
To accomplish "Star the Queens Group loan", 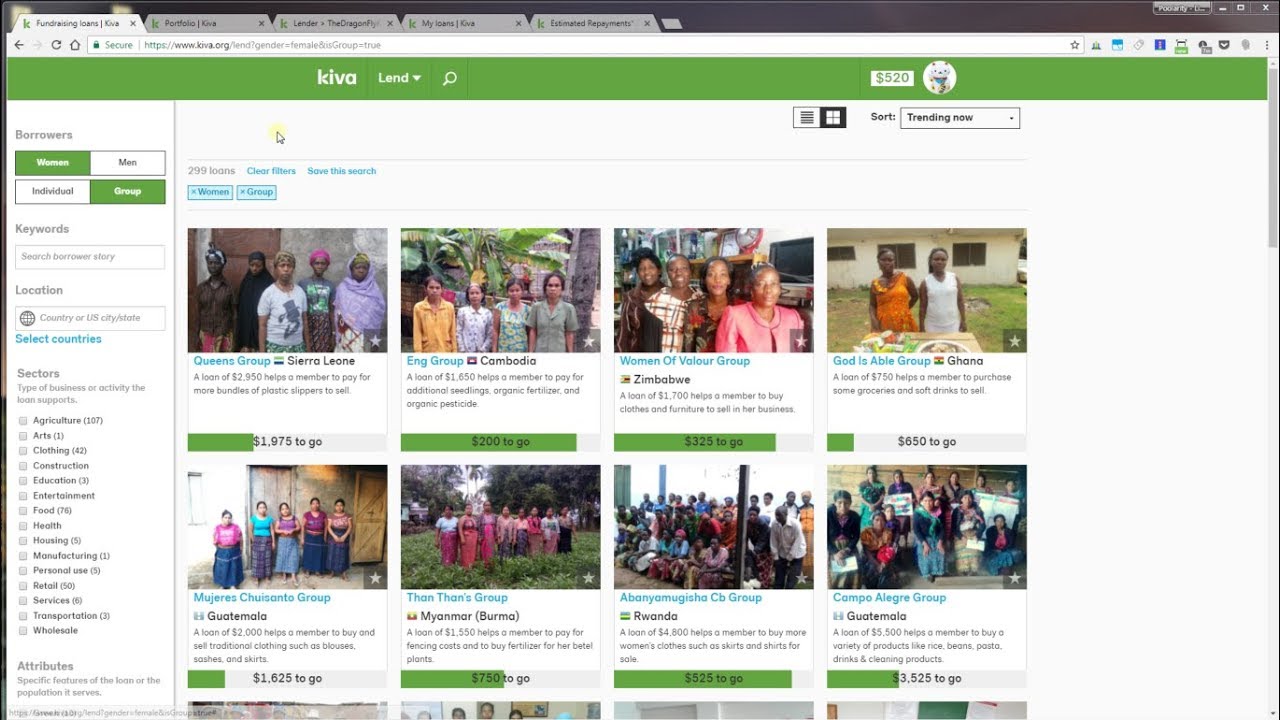I will tap(375, 341).
